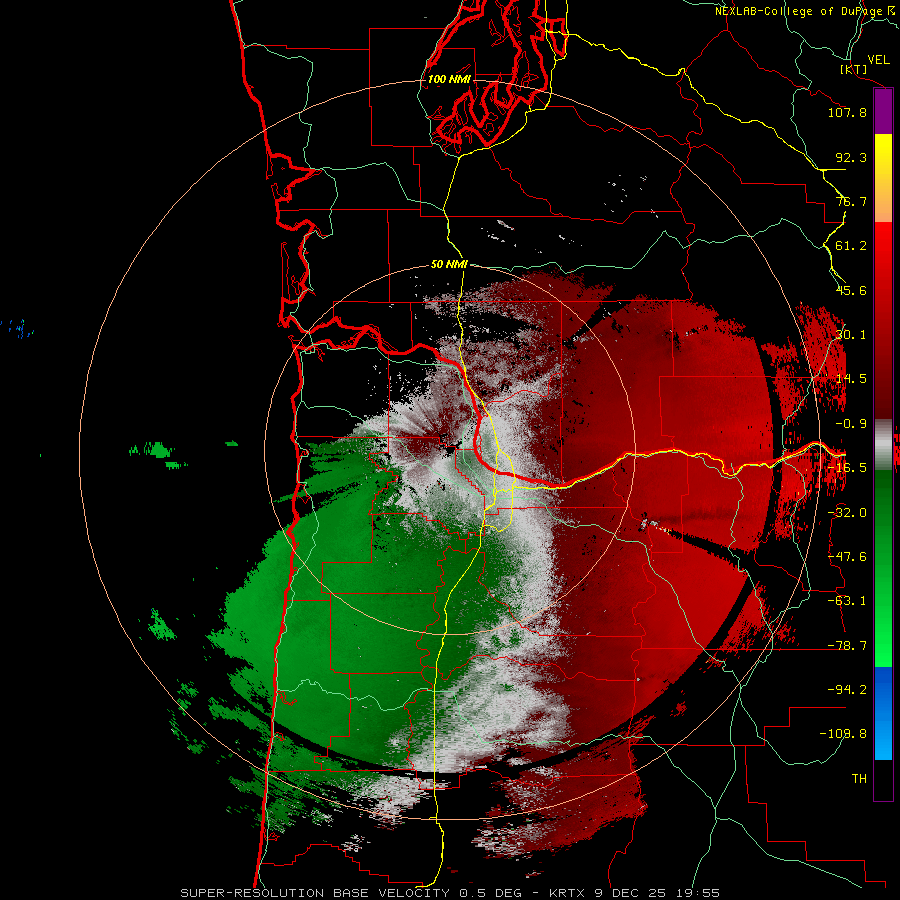Click the -47.6 scale value
This screenshot has height=900, width=900.
[x=847, y=557]
